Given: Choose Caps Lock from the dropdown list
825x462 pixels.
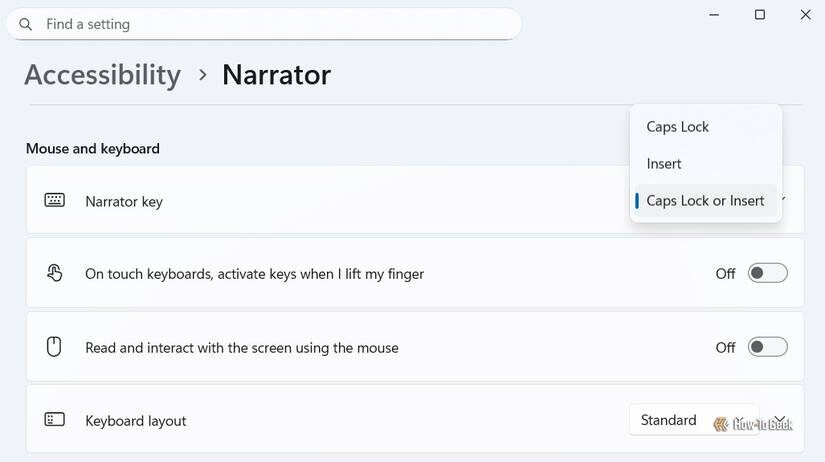Looking at the screenshot, I should pyautogui.click(x=678, y=127).
